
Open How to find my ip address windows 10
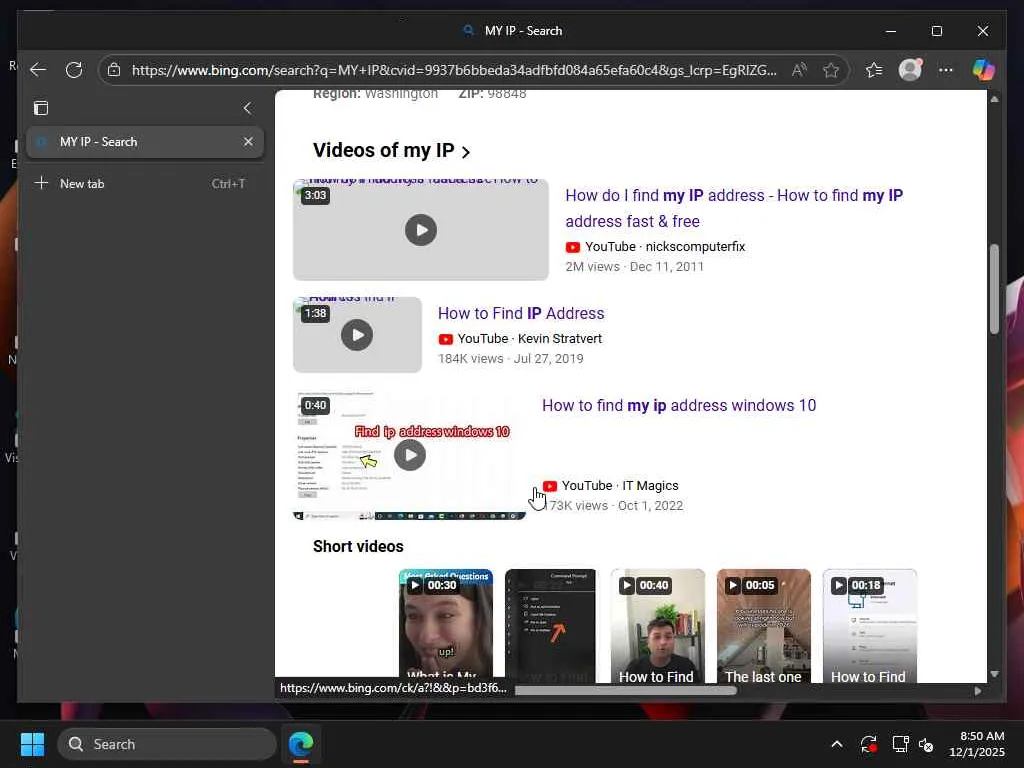point(679,406)
